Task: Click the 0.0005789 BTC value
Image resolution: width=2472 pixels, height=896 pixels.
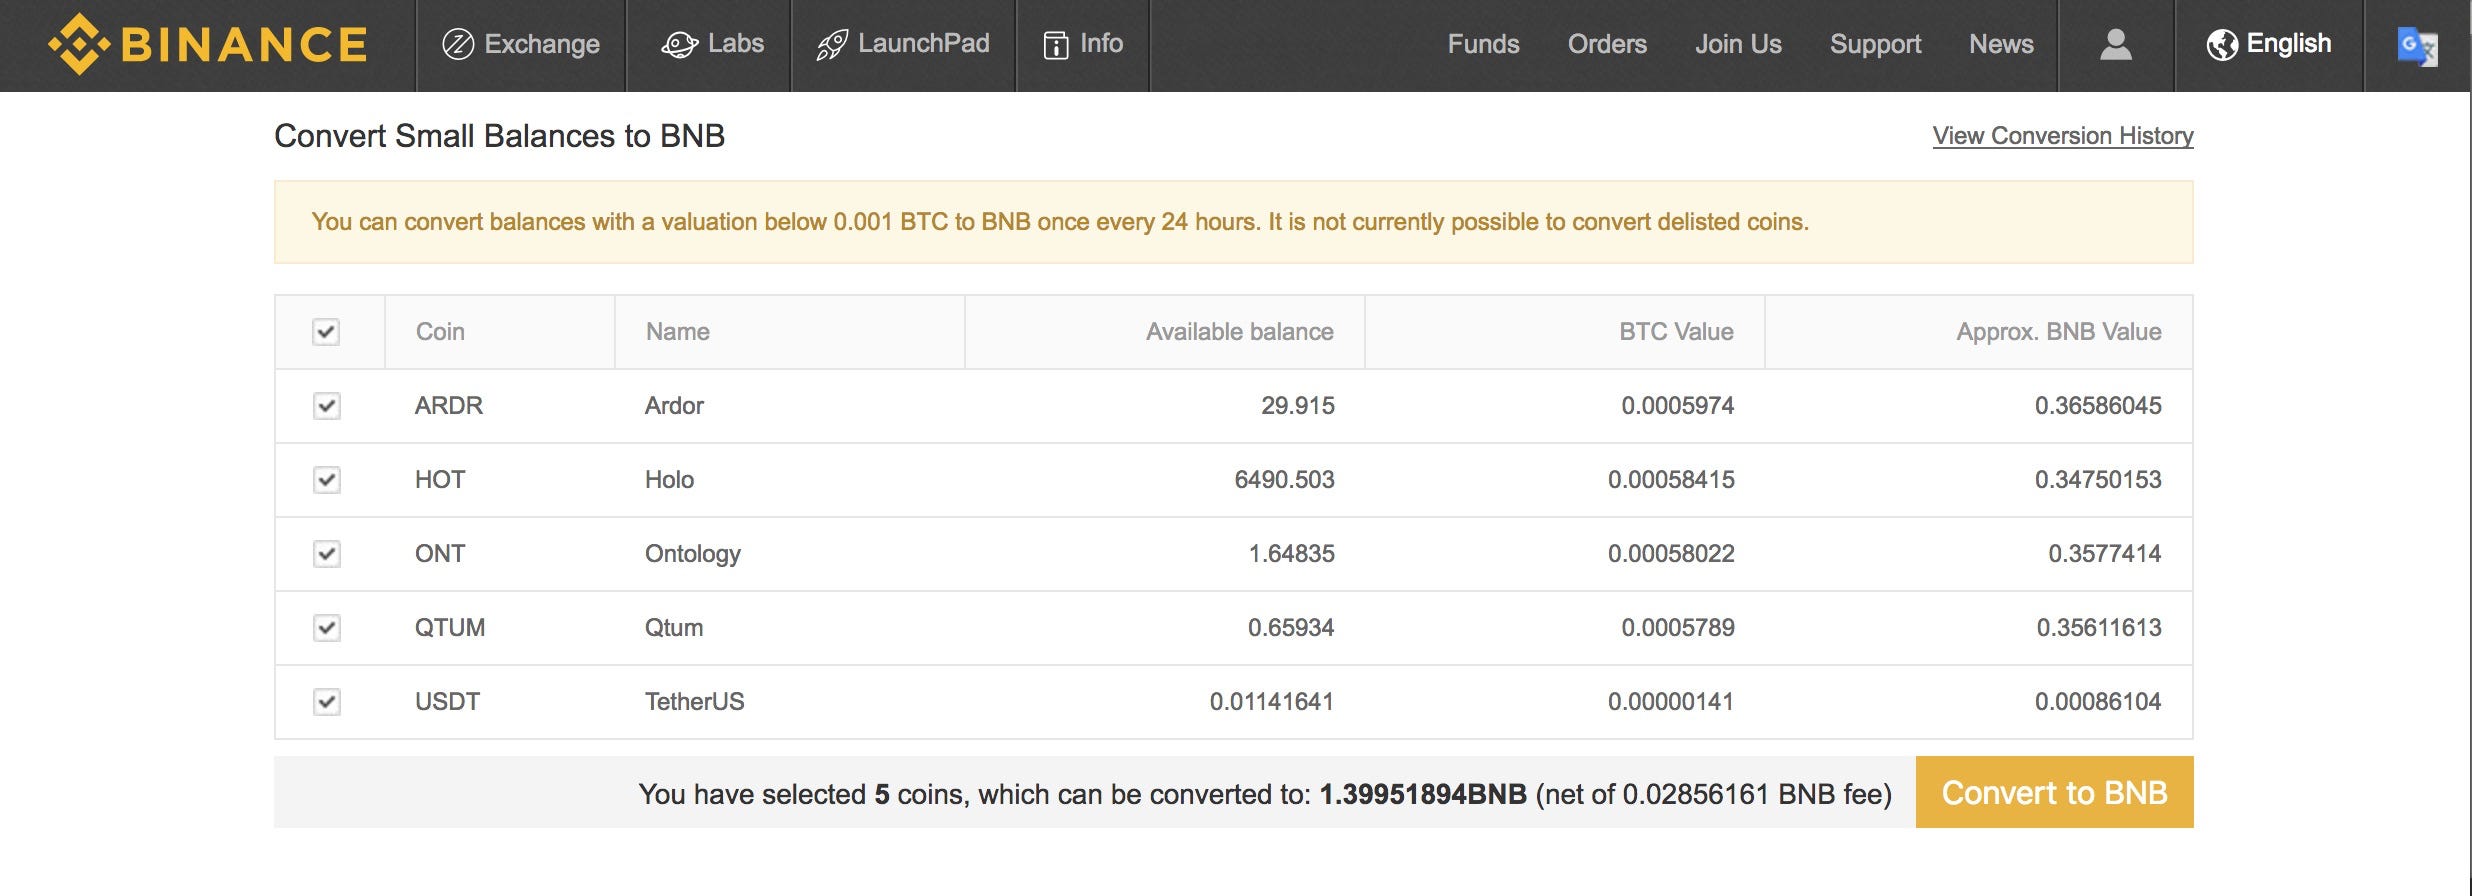Action: point(1678,628)
